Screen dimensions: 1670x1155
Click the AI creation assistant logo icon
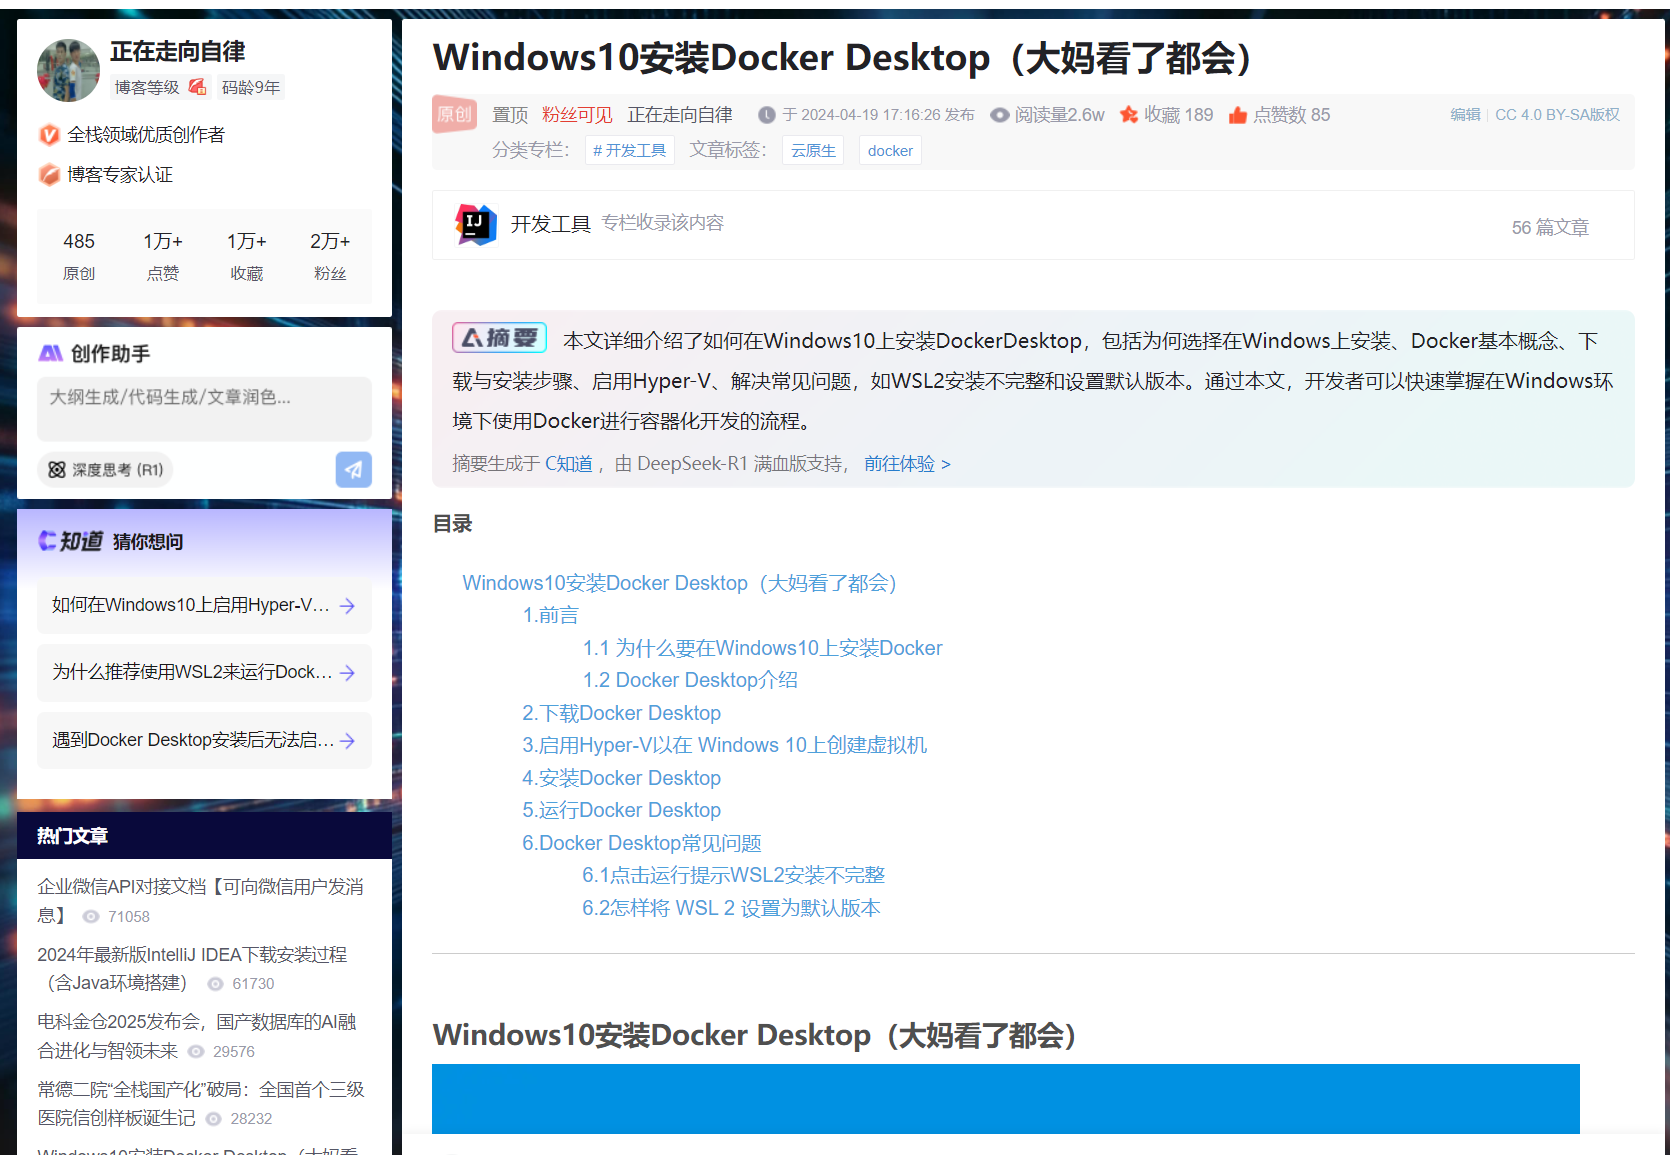tap(50, 353)
